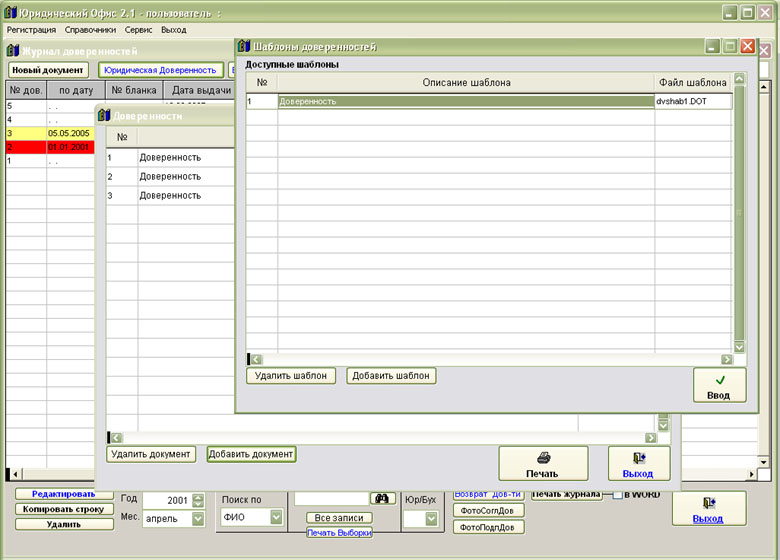Click Добавить шаблон button
780x560 pixels.
click(x=391, y=376)
